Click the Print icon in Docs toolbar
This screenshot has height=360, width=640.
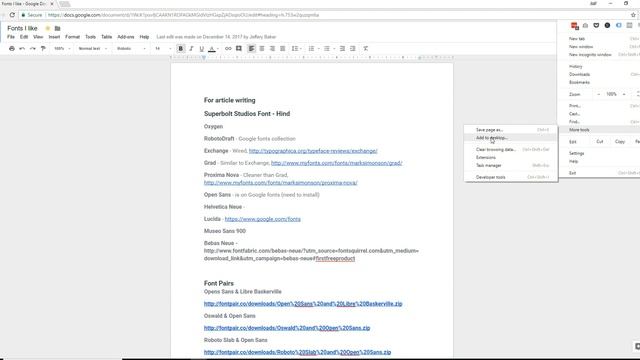coord(12,49)
